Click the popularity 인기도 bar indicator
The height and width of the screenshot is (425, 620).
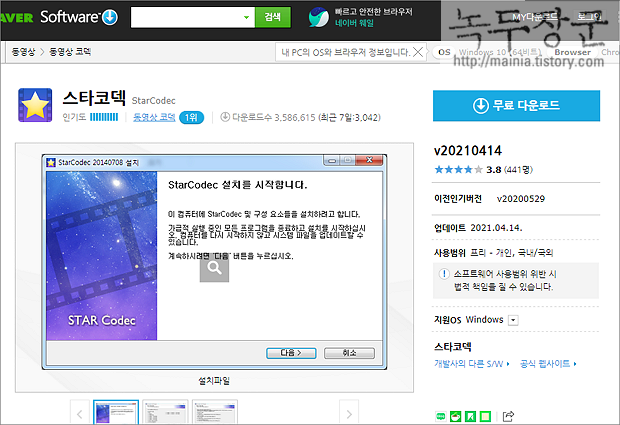pyautogui.click(x=104, y=117)
